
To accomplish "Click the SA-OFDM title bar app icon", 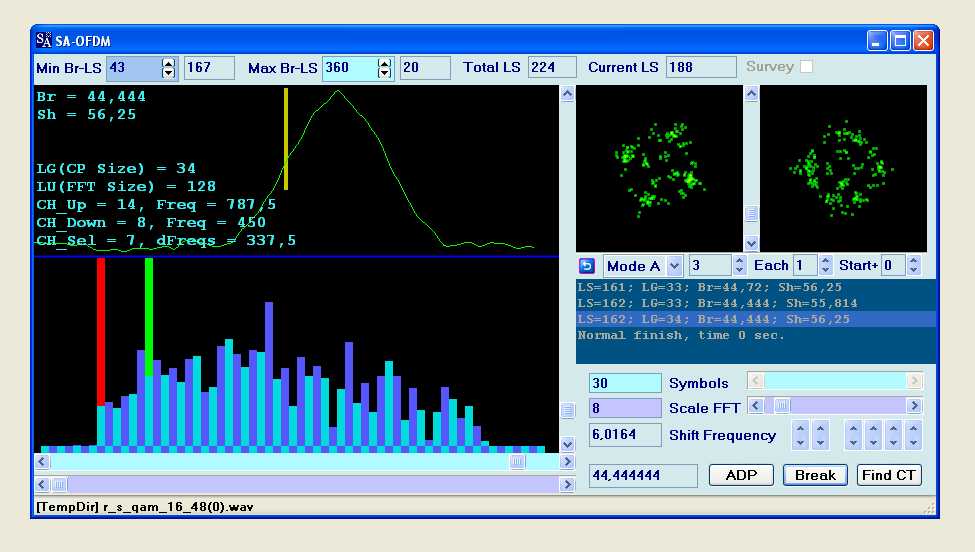I will [44, 41].
